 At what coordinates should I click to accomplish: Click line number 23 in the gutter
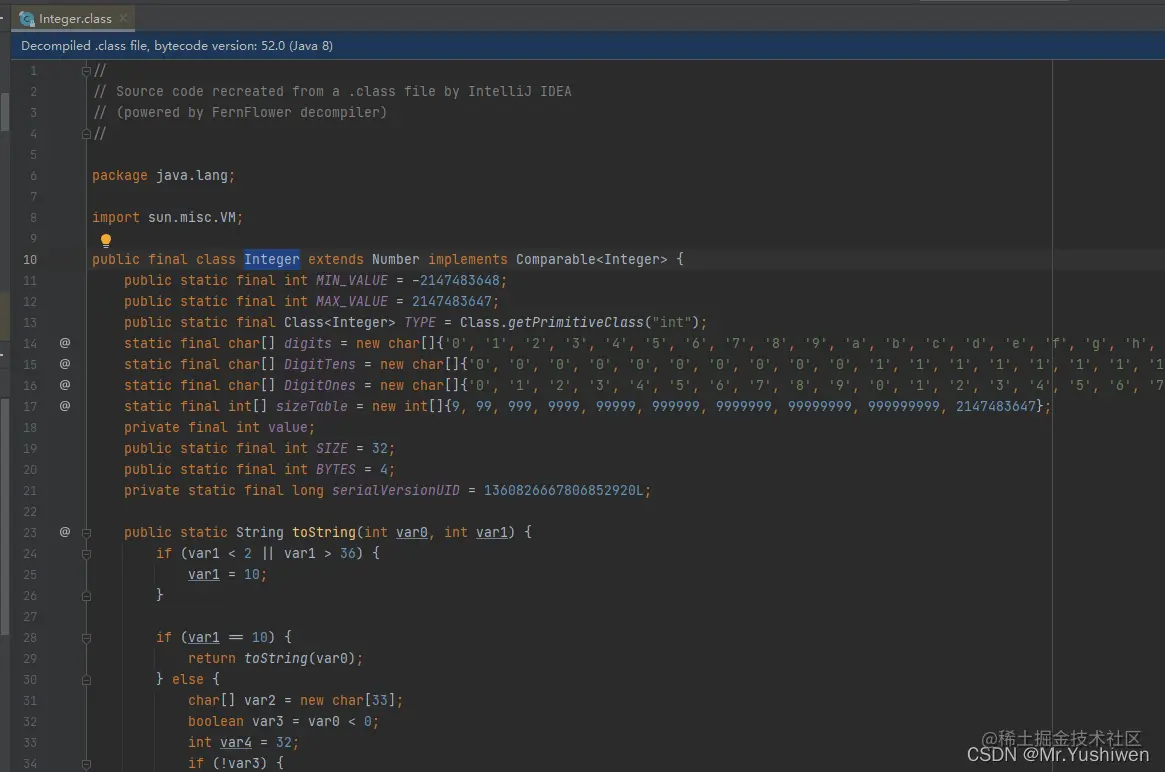tap(30, 532)
